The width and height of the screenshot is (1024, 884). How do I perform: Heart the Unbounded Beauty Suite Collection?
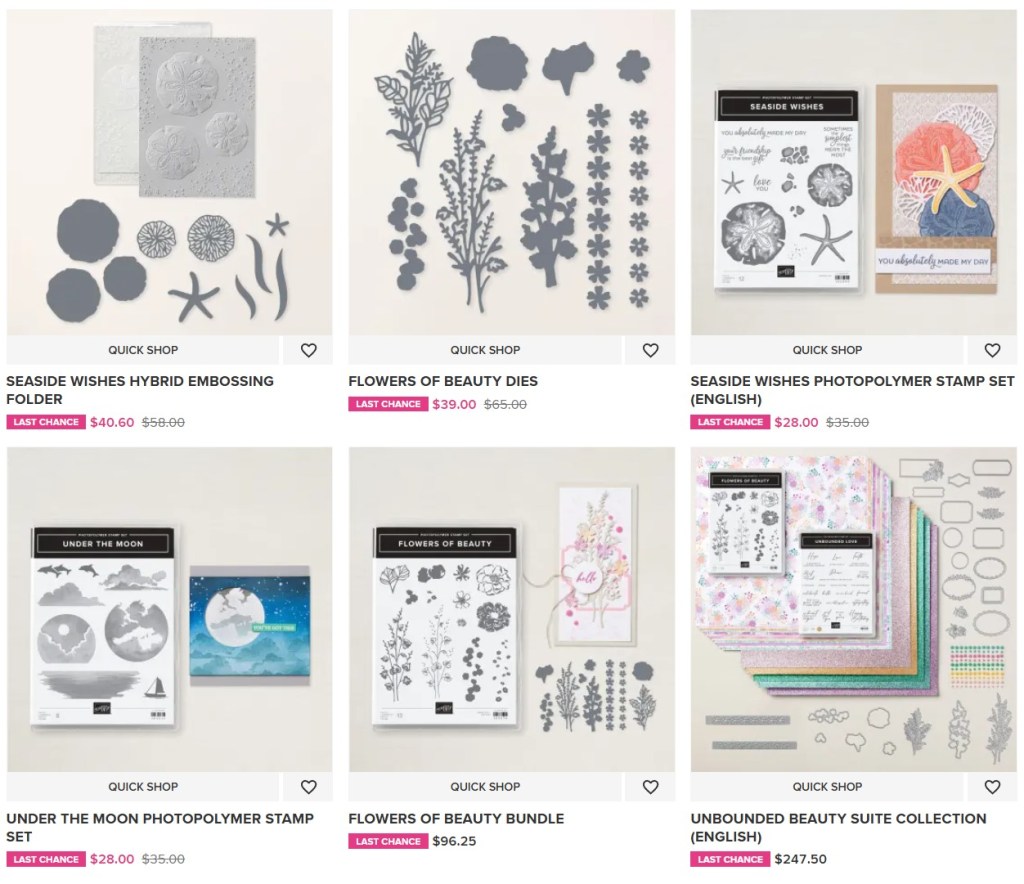[x=992, y=787]
